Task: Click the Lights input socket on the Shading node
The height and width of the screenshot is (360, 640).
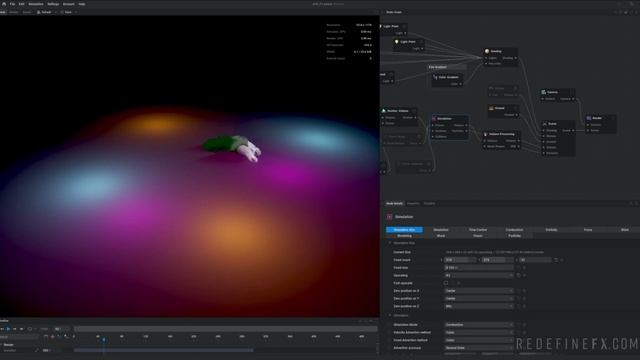Action: (x=486, y=58)
